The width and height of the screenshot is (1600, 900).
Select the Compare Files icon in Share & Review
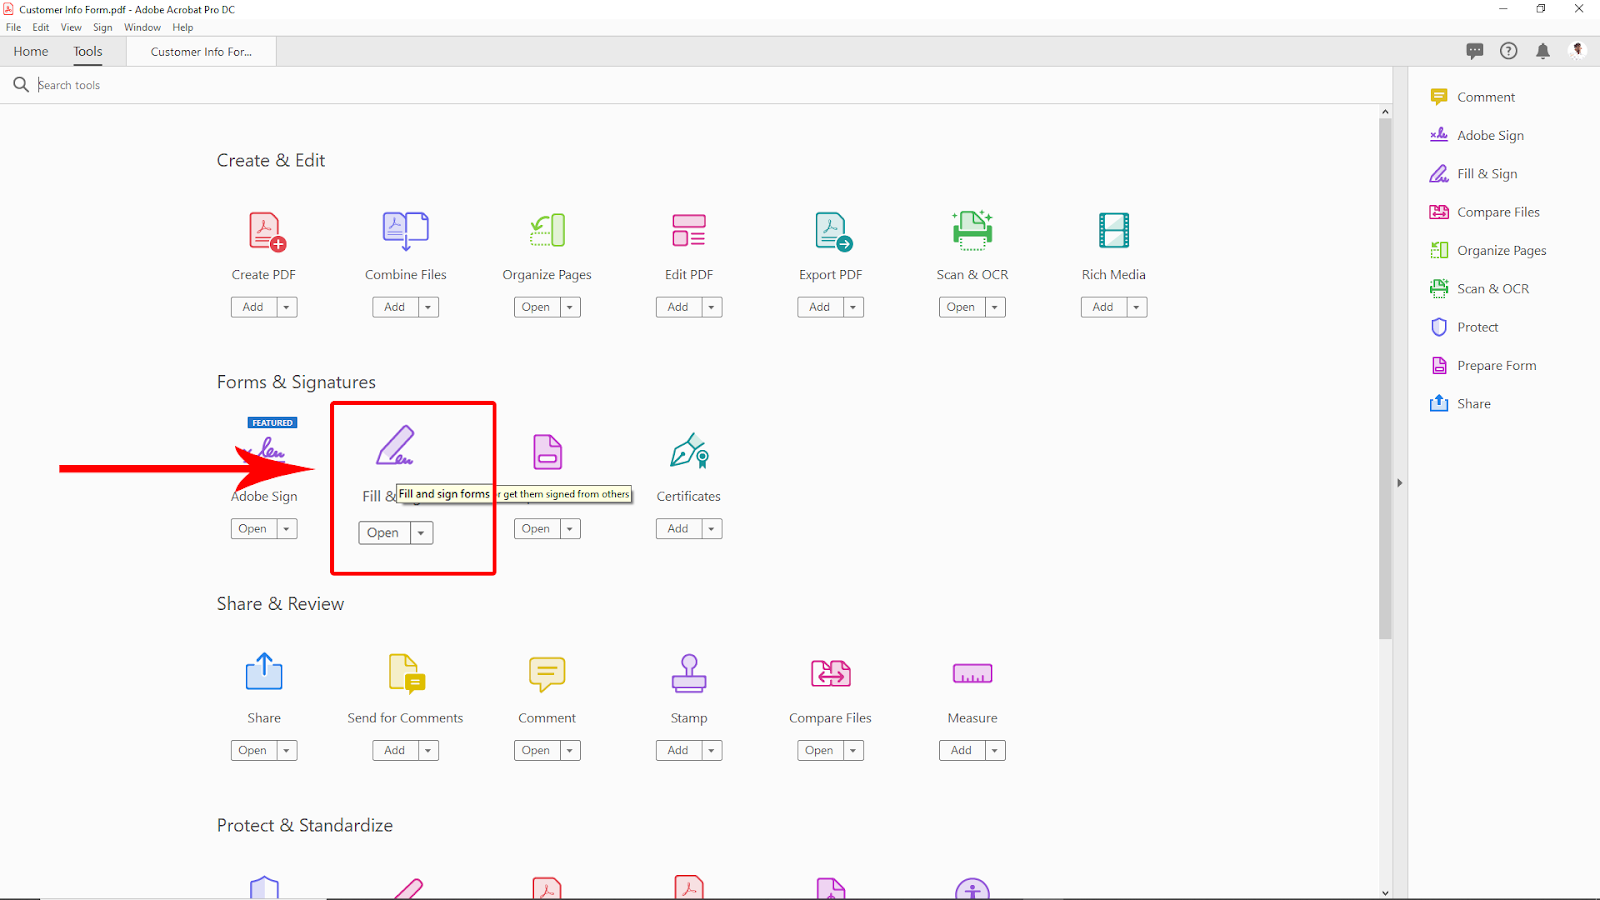[x=831, y=673]
